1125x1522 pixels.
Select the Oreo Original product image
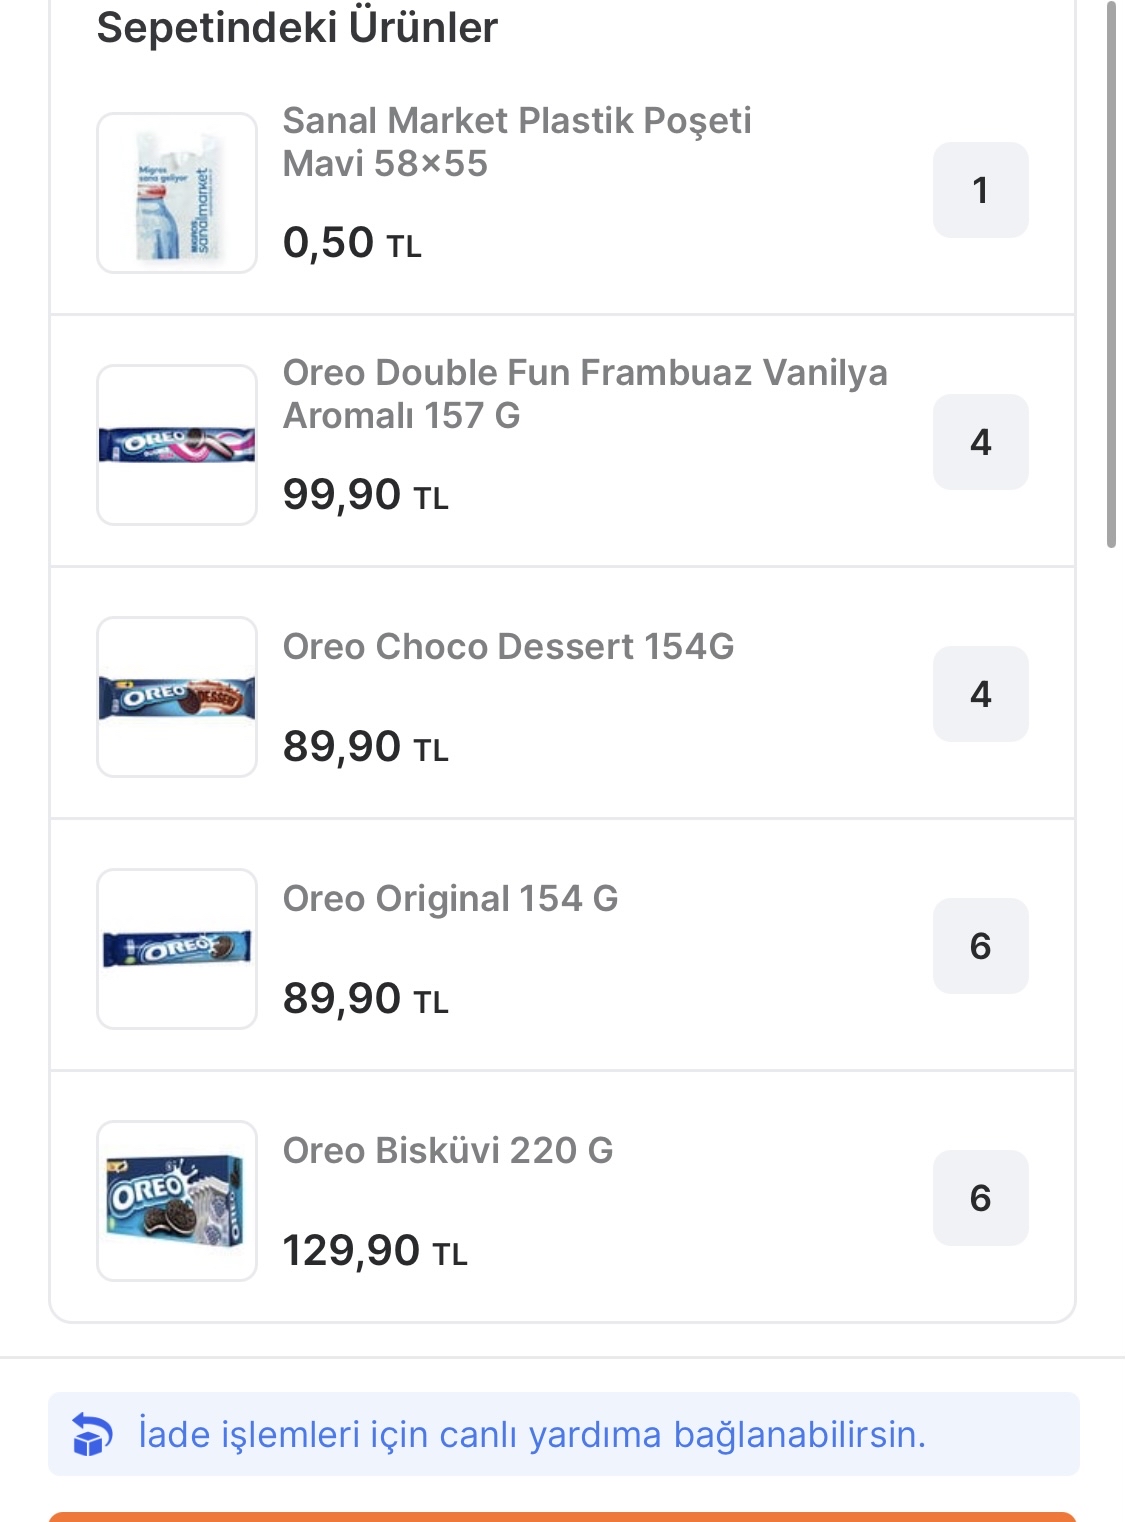click(177, 949)
